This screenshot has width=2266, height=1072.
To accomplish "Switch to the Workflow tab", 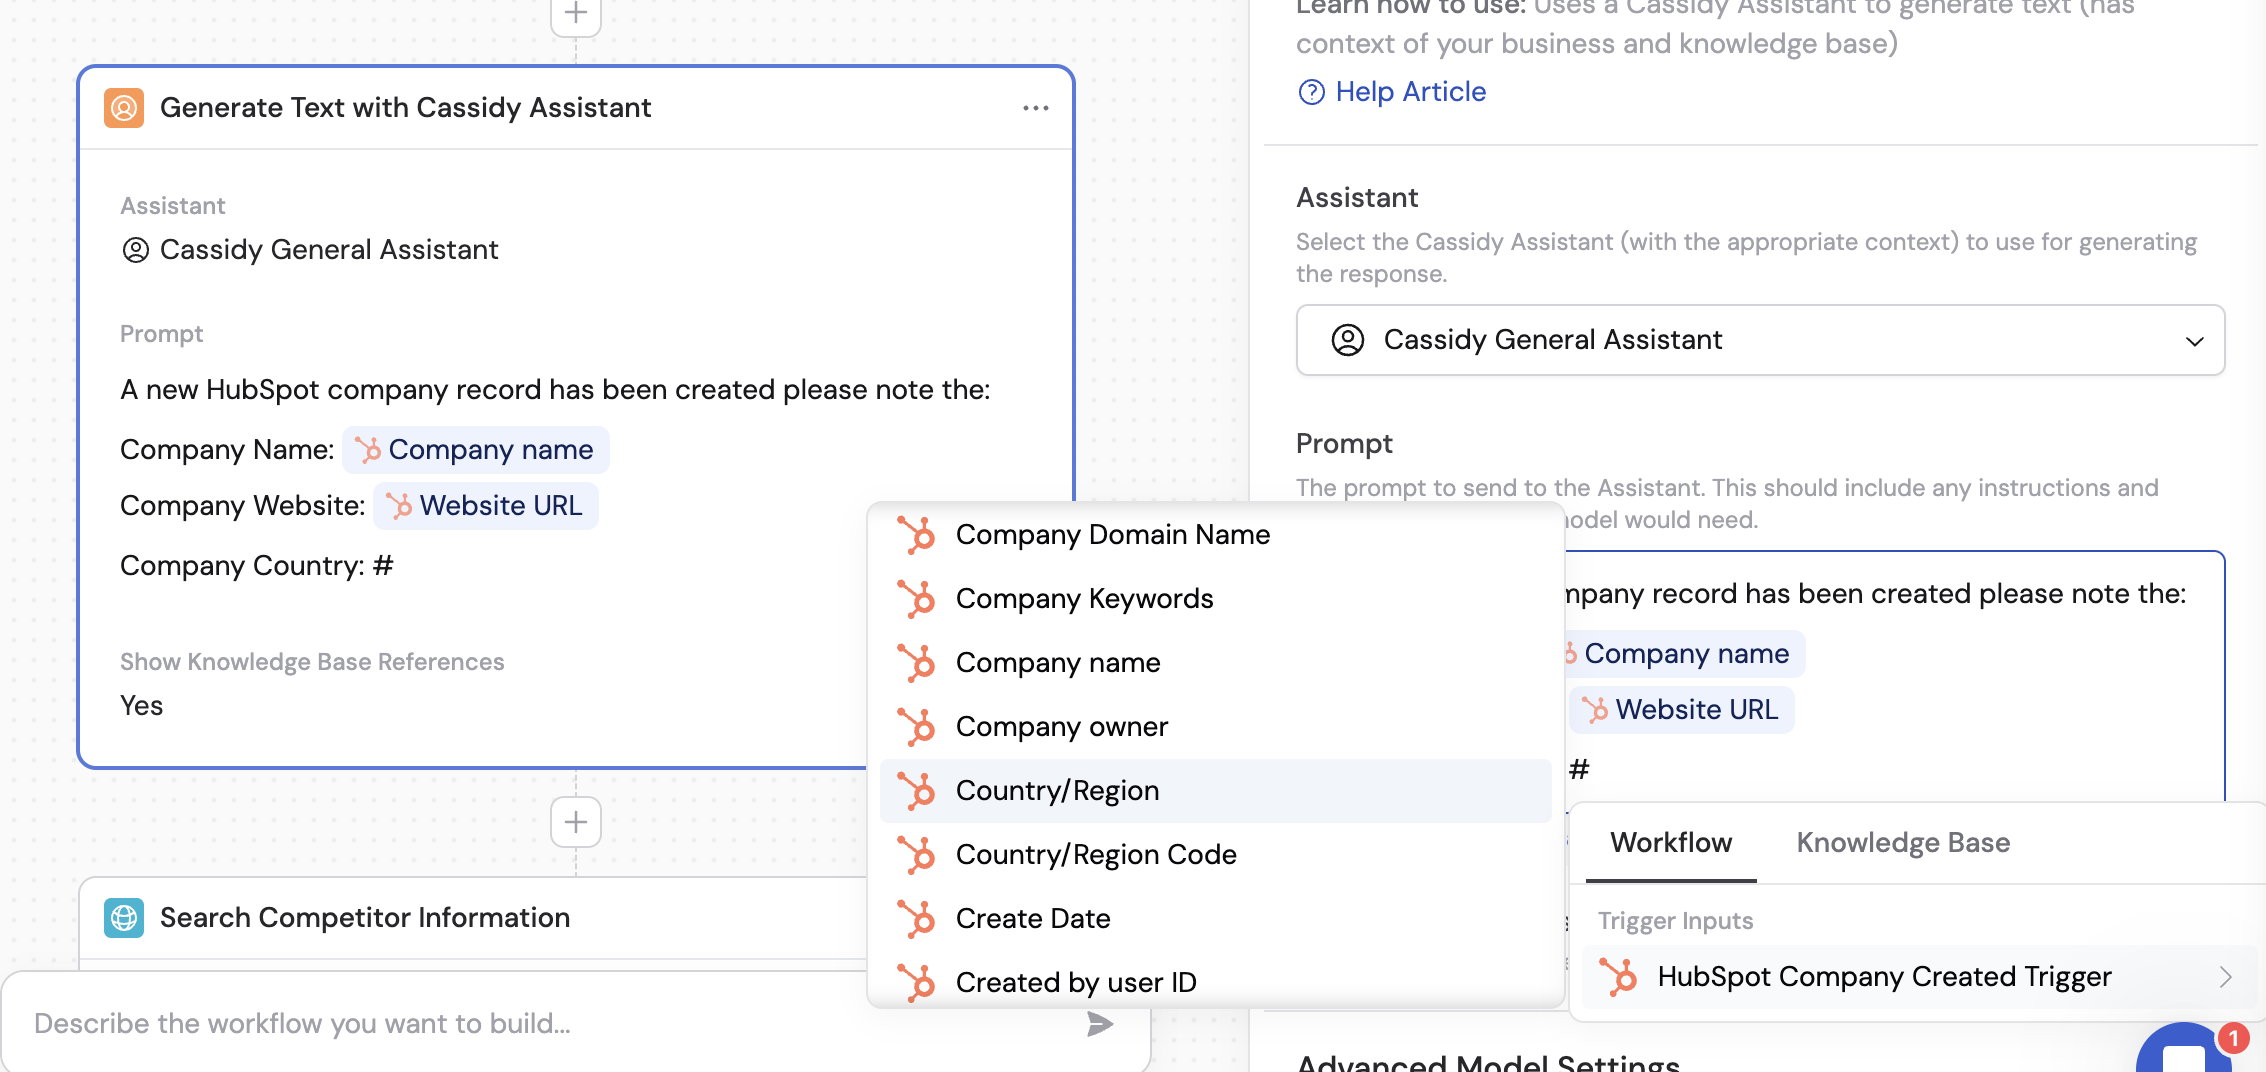I will 1671,842.
